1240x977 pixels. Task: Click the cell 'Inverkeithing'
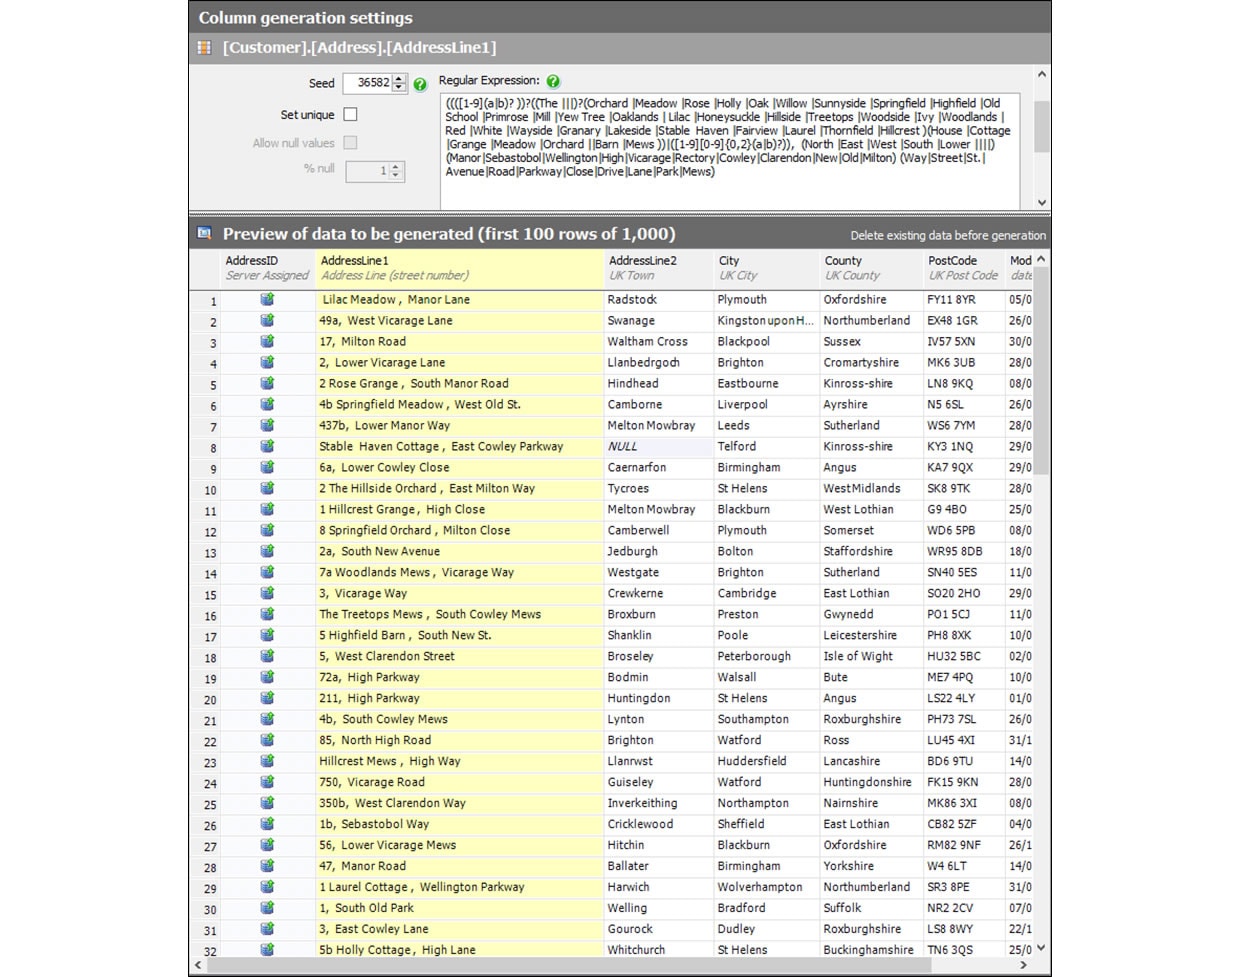pos(659,803)
